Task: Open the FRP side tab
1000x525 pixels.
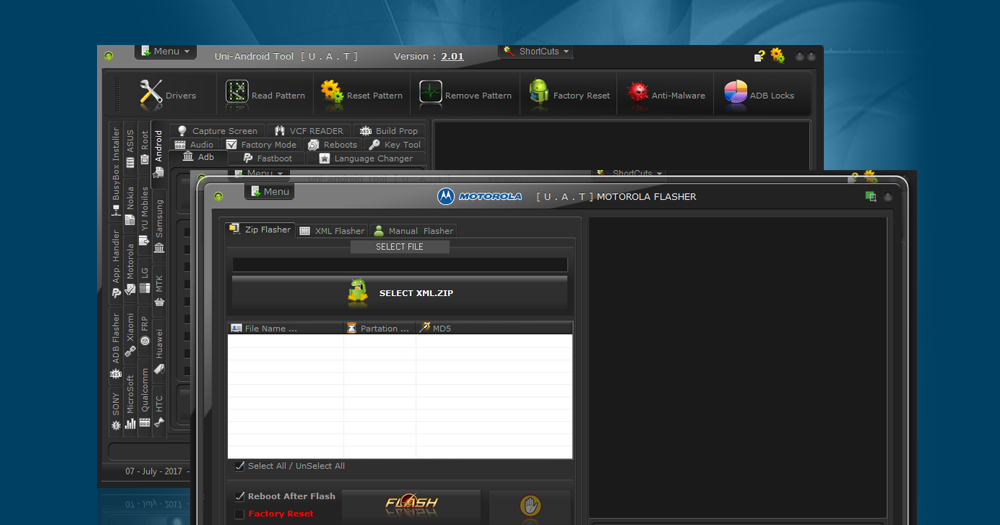Action: coord(145,331)
